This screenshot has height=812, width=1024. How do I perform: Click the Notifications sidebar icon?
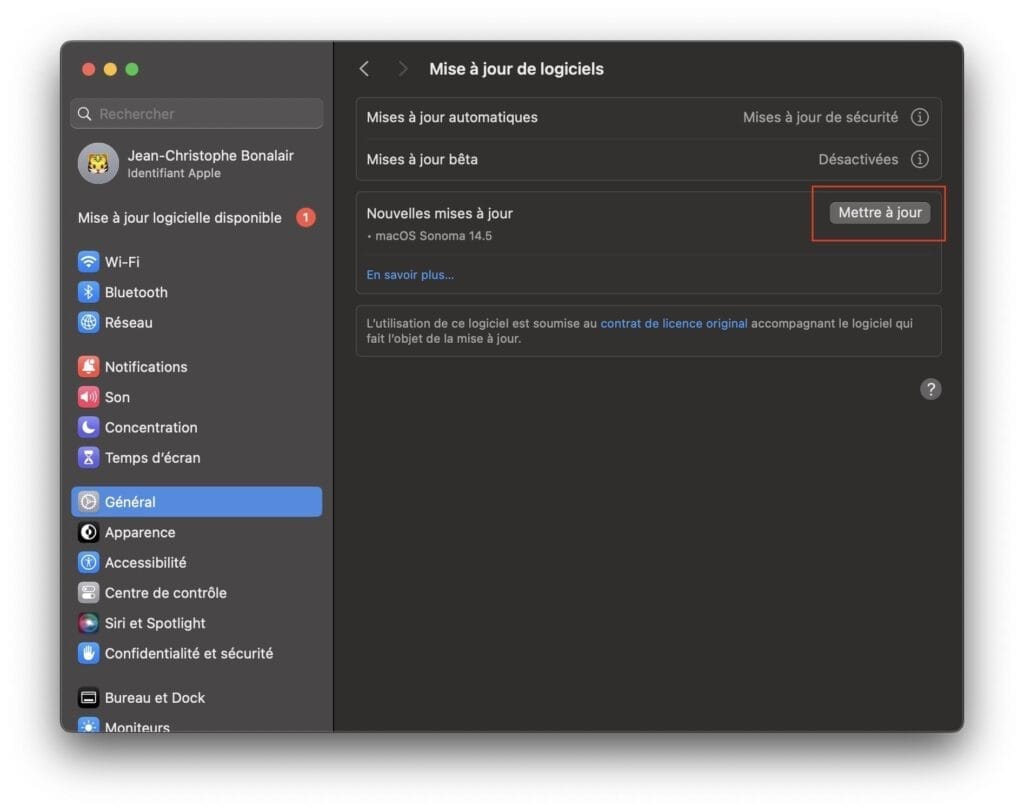coord(89,366)
